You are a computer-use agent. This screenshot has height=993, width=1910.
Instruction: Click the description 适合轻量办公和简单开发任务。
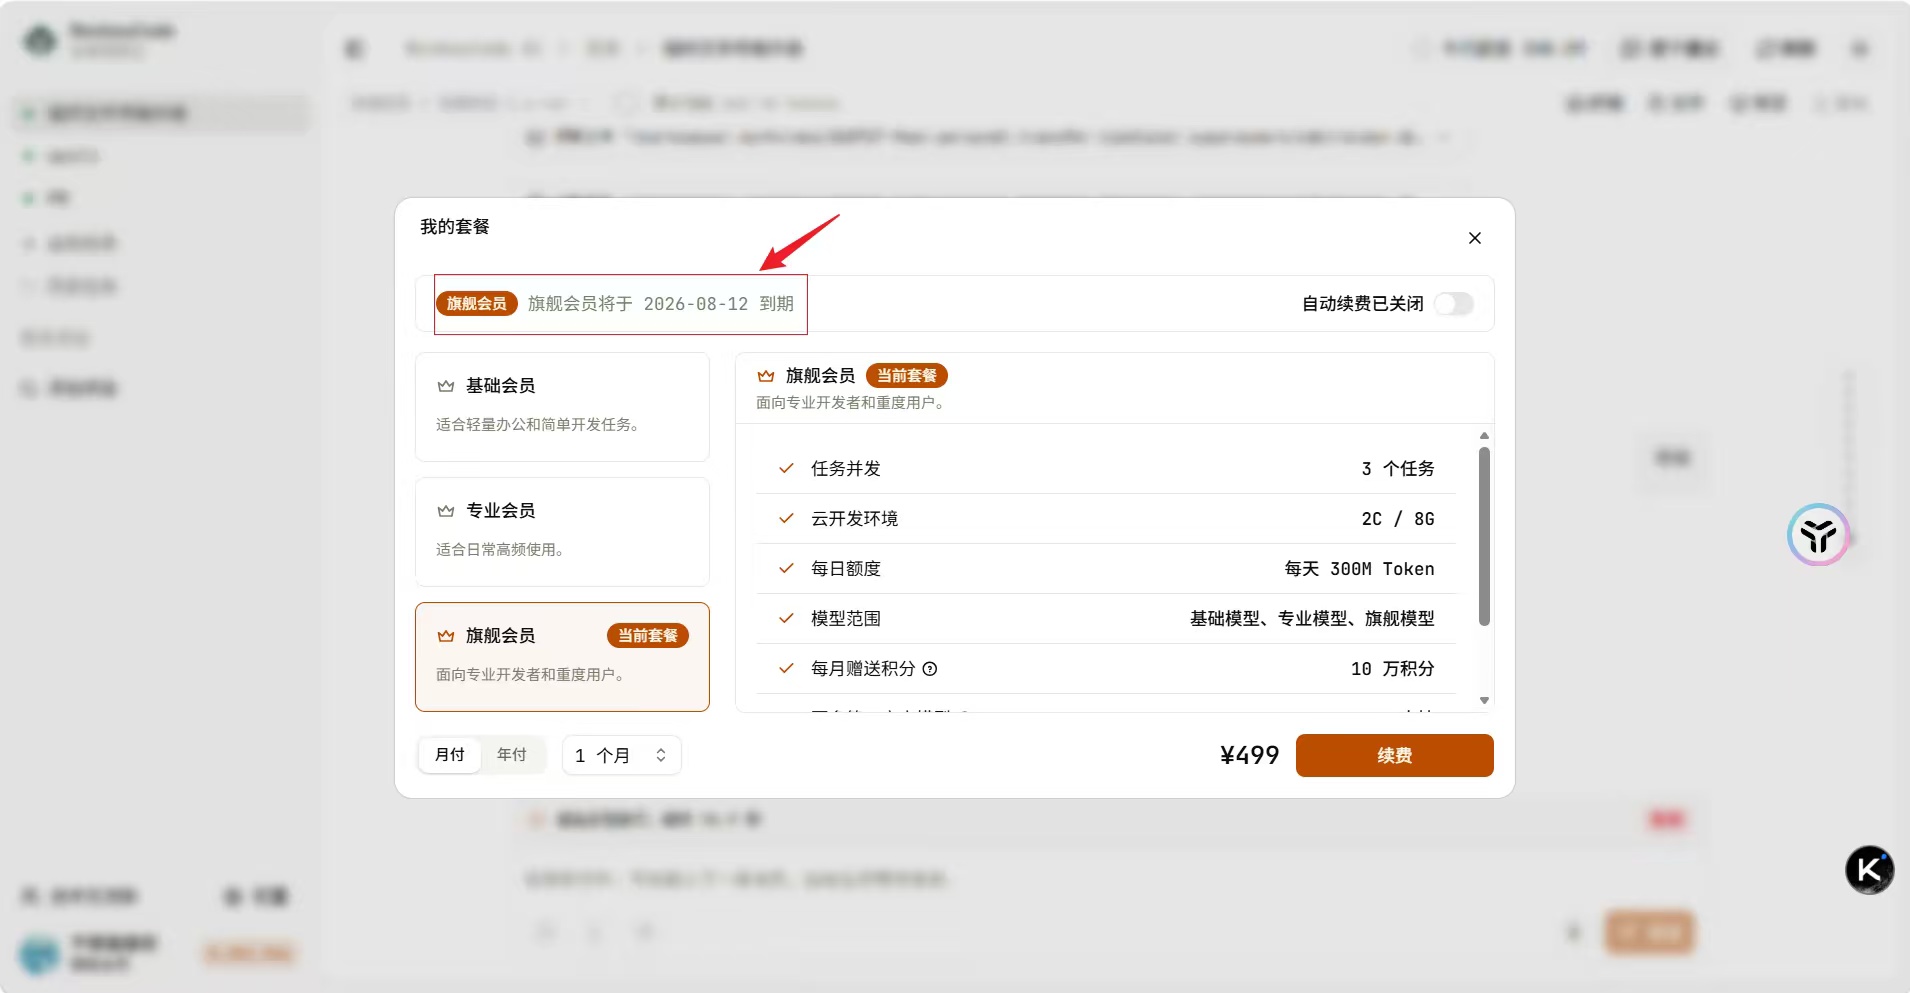click(x=538, y=425)
